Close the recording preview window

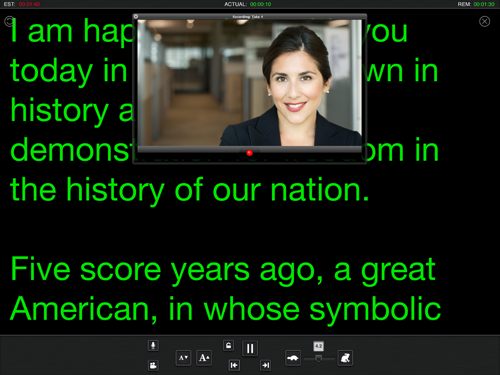(x=136, y=16)
